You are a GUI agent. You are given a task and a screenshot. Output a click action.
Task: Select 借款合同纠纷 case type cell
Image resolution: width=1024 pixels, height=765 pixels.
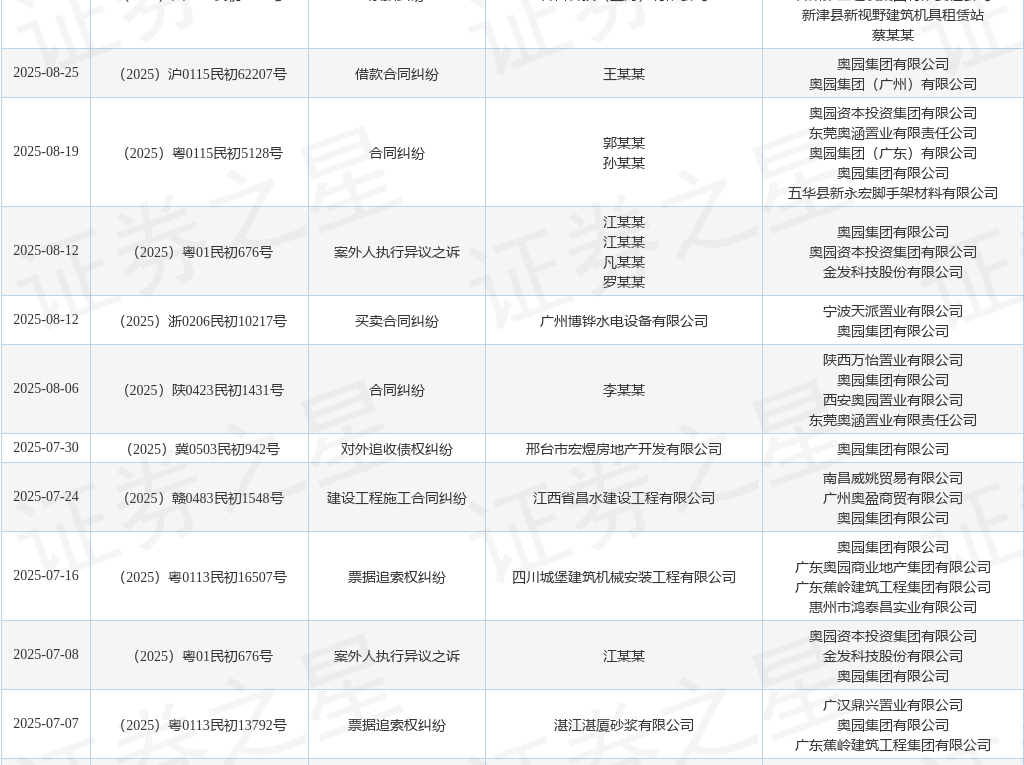[x=396, y=74]
